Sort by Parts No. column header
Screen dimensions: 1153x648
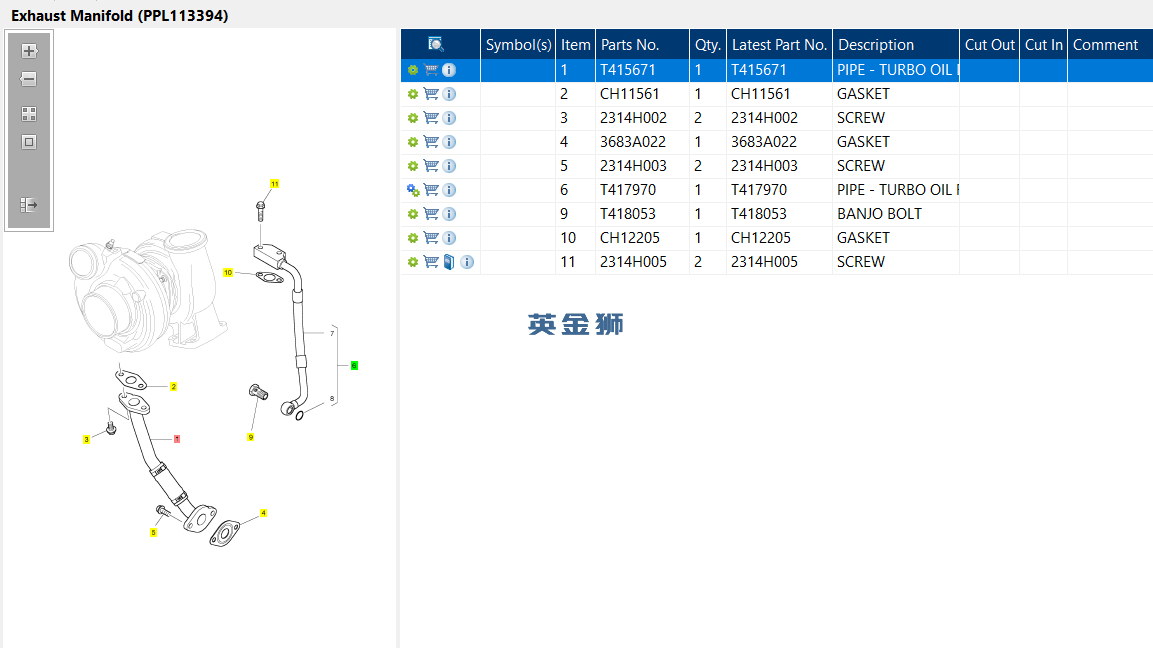click(642, 45)
